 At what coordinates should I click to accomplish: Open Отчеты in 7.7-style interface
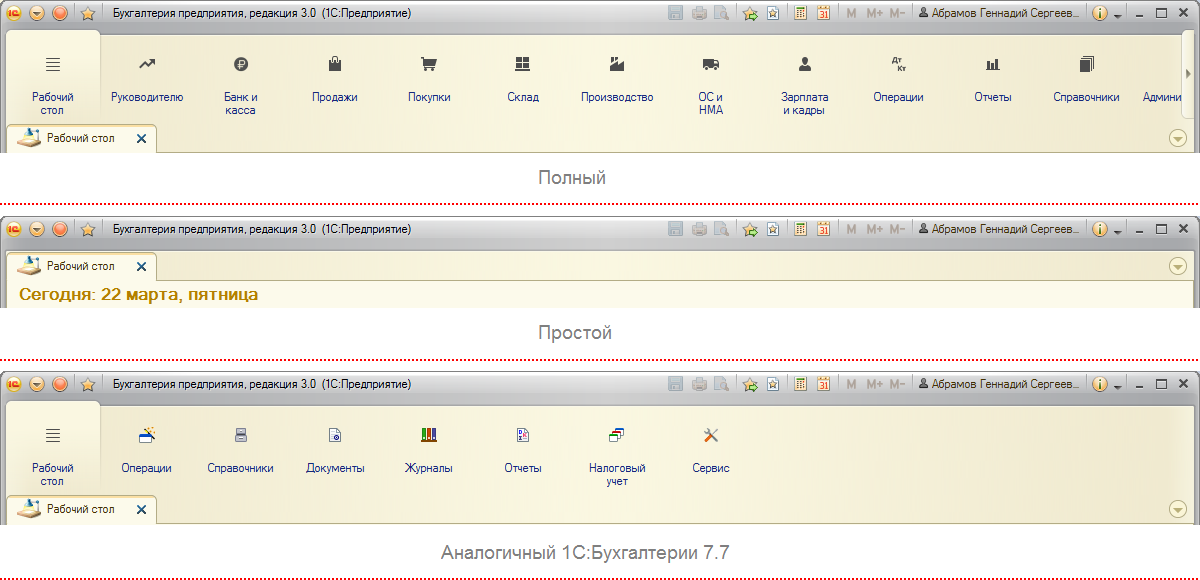(523, 450)
